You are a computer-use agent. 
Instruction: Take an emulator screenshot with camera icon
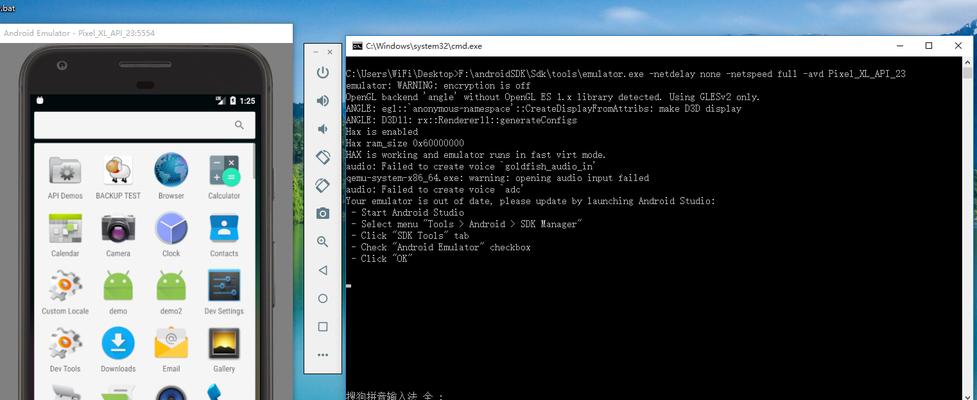point(322,214)
